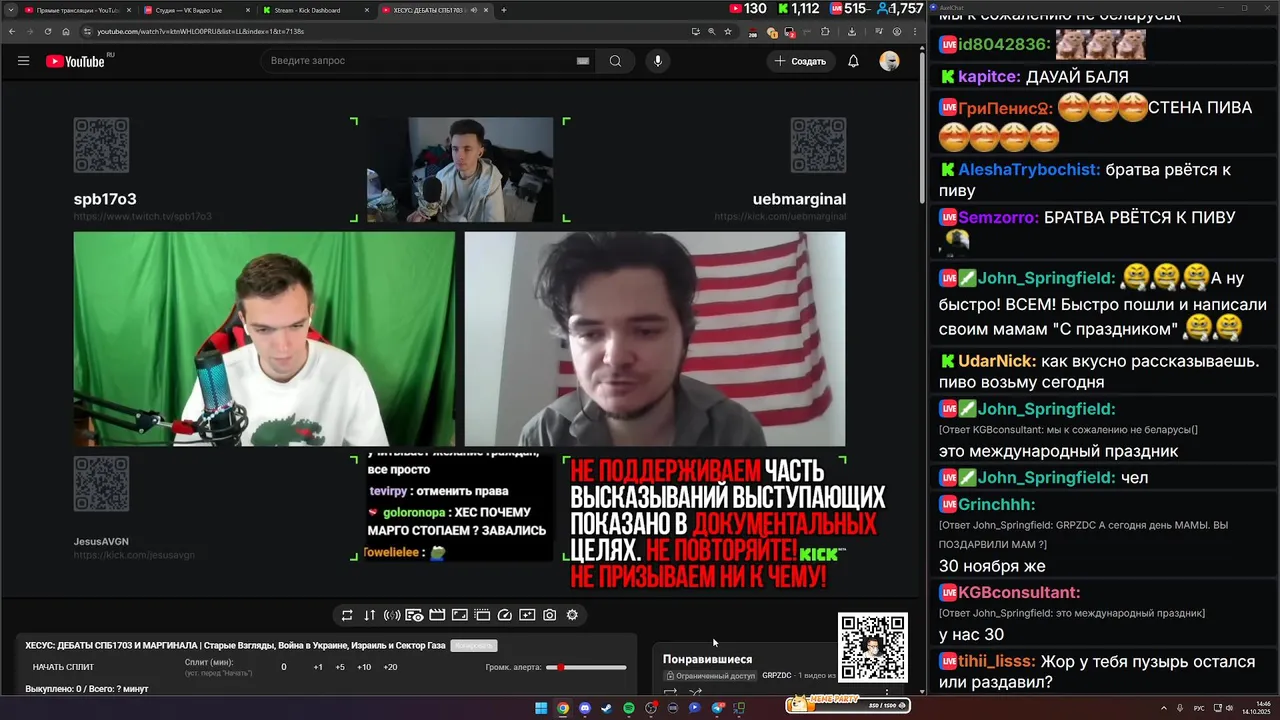Adjust the Громк. алерта volume slider

coord(586,667)
